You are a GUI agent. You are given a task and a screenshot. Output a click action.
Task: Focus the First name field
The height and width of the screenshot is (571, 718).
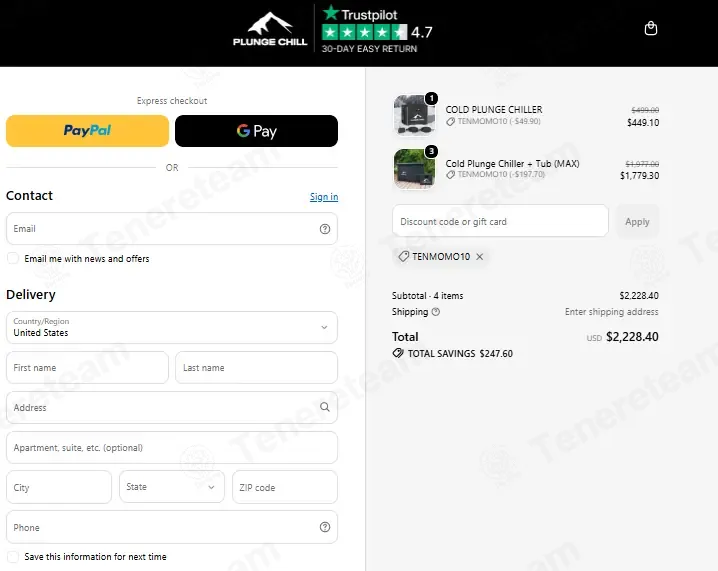(87, 367)
